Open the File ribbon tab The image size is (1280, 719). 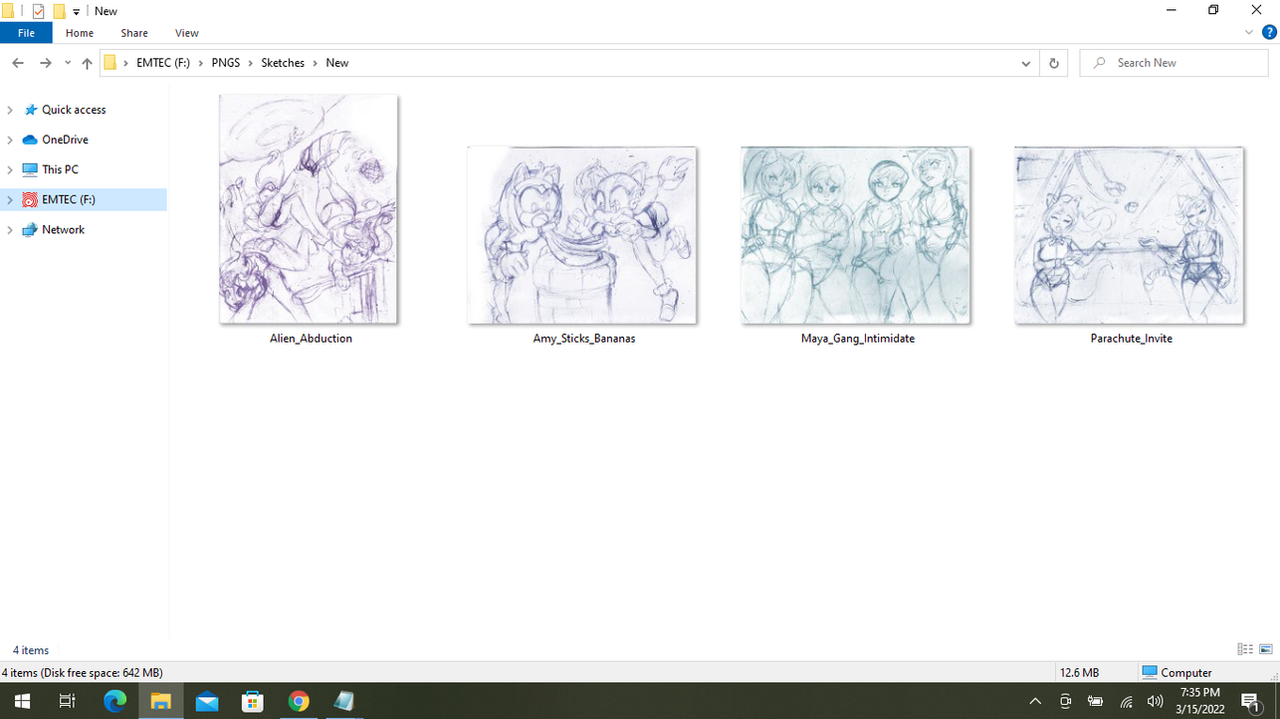click(26, 33)
